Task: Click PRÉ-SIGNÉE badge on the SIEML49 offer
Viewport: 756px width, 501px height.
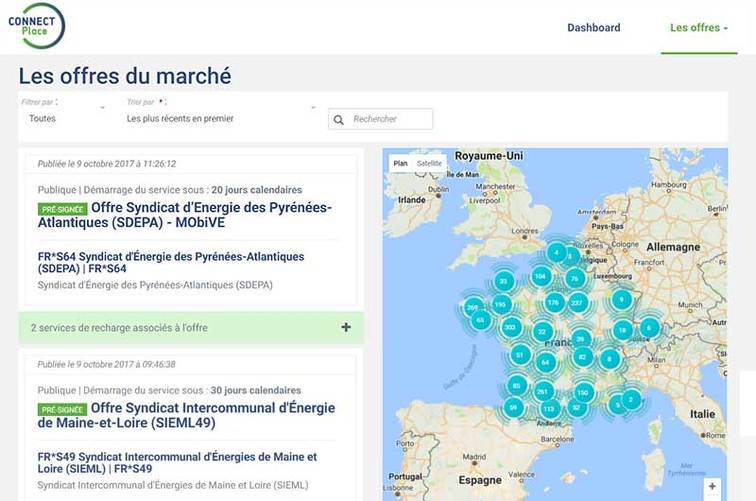Action: pyautogui.click(x=63, y=409)
